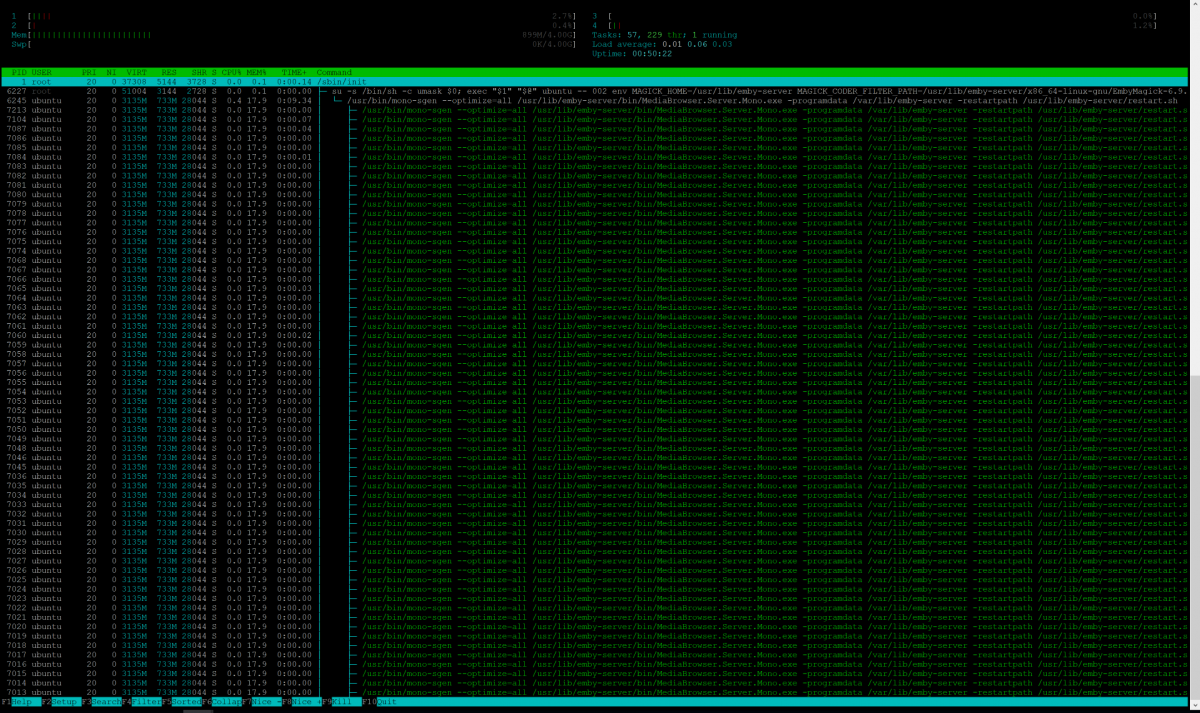Select the thread row with PID 7084
1200x713 pixels.
[594, 157]
